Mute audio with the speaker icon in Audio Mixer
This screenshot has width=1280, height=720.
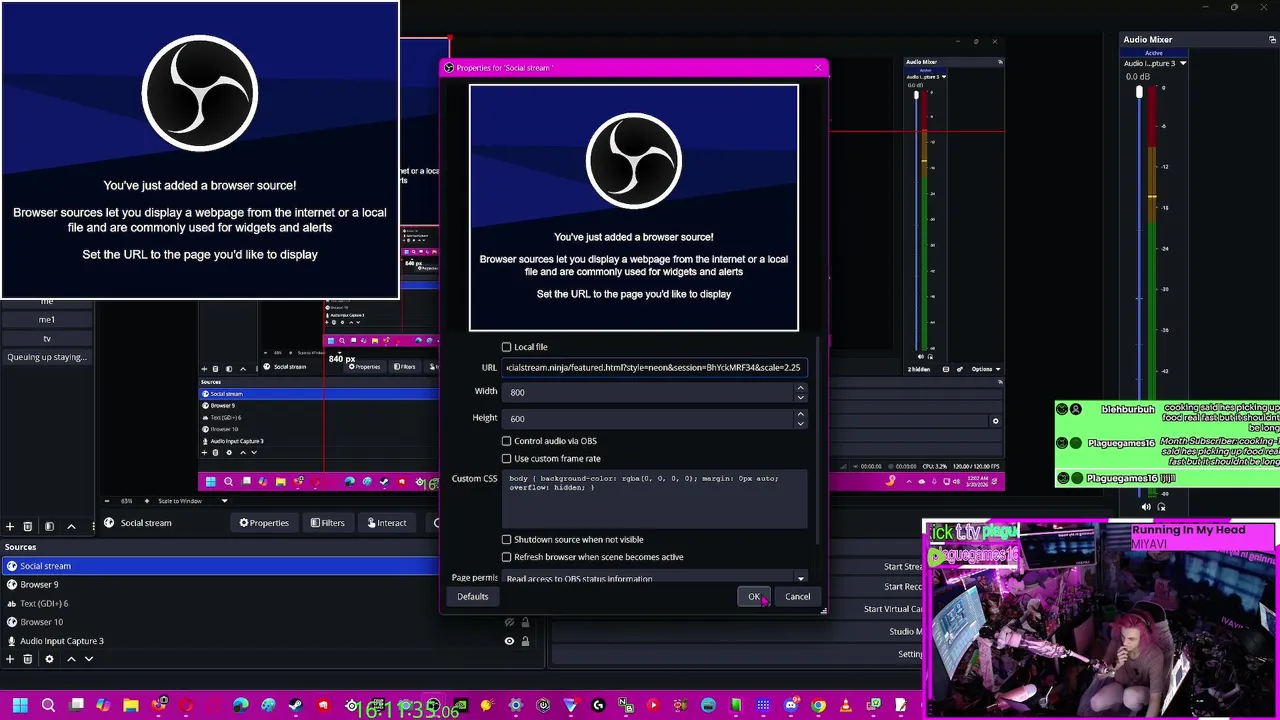[x=1144, y=507]
